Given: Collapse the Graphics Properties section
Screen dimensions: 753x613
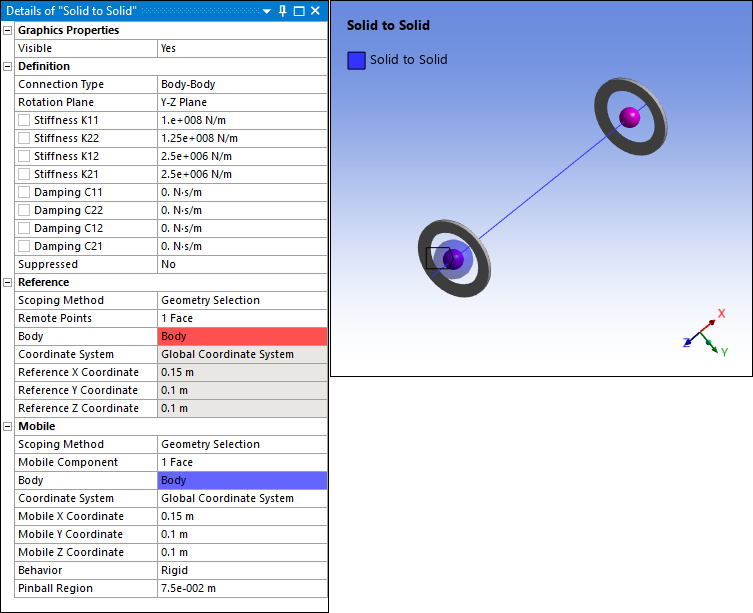Looking at the screenshot, I should point(8,30).
